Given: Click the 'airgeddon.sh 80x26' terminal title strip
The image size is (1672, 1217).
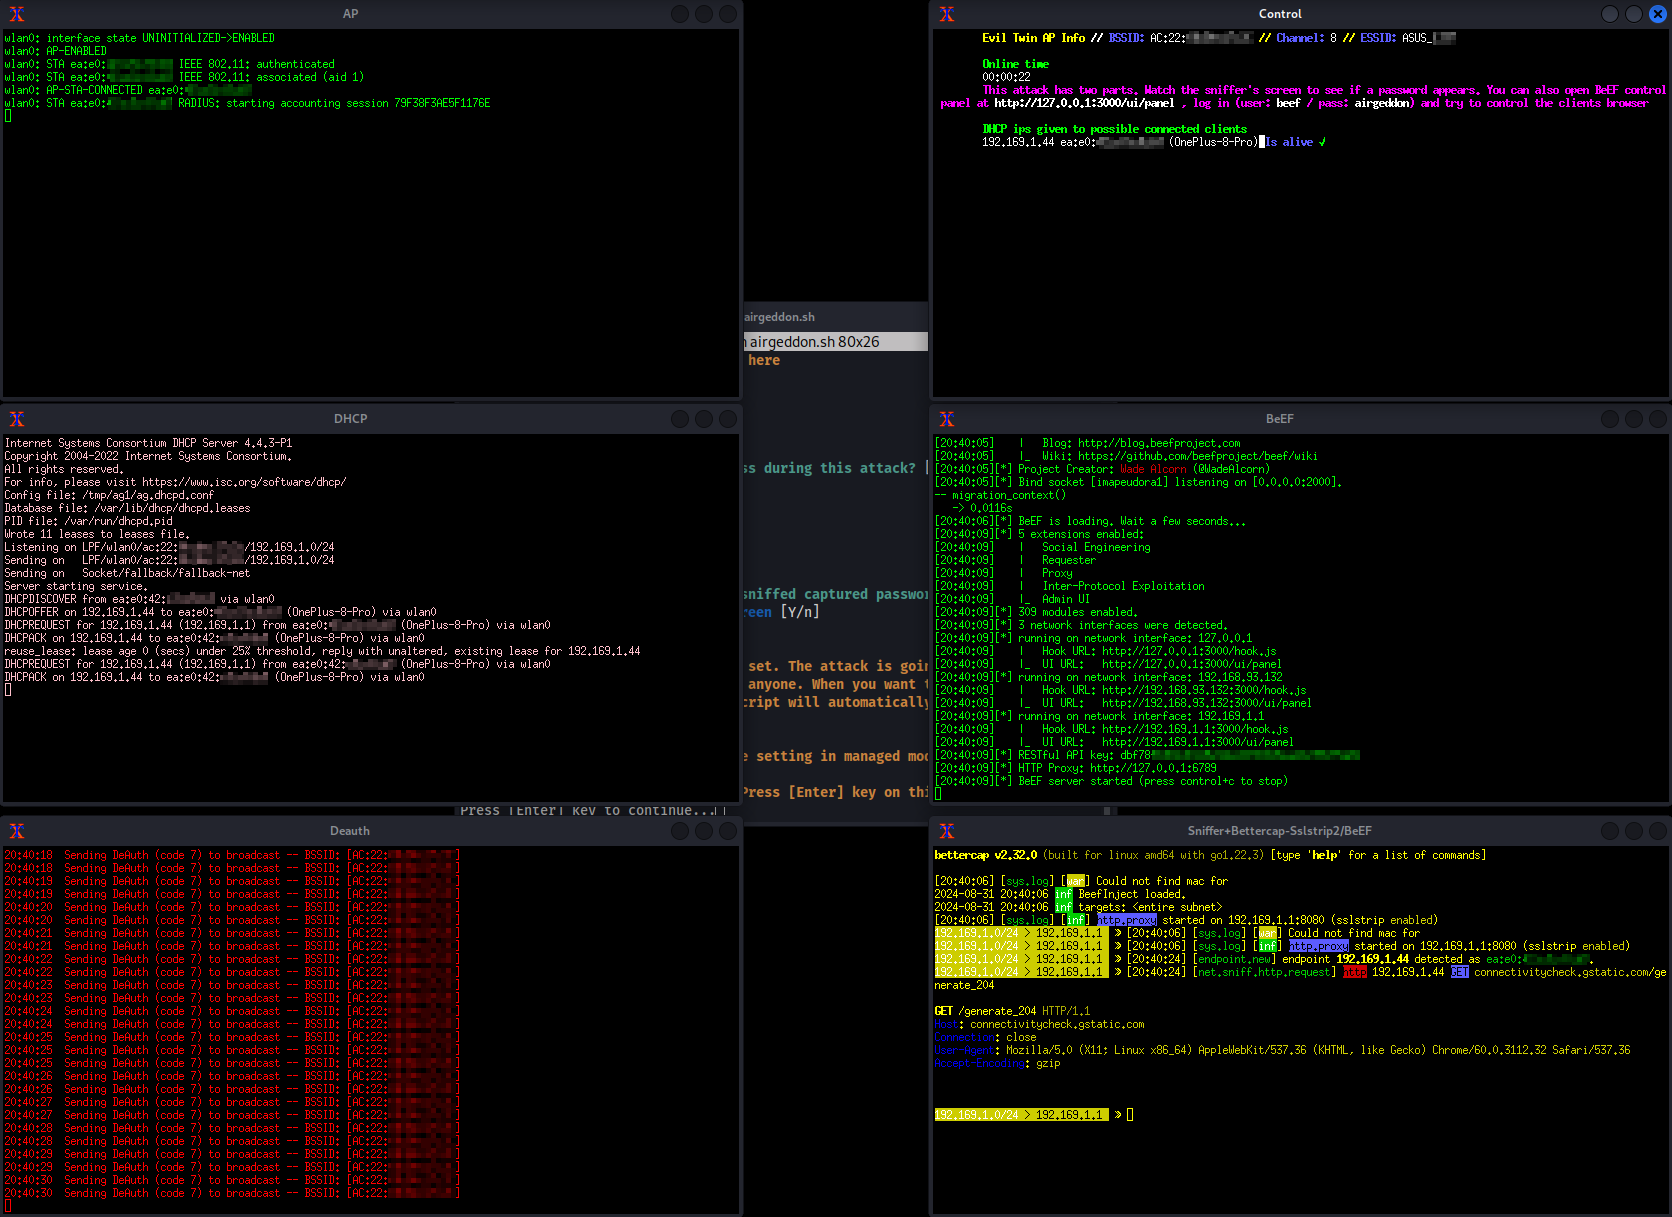Looking at the screenshot, I should tap(836, 342).
